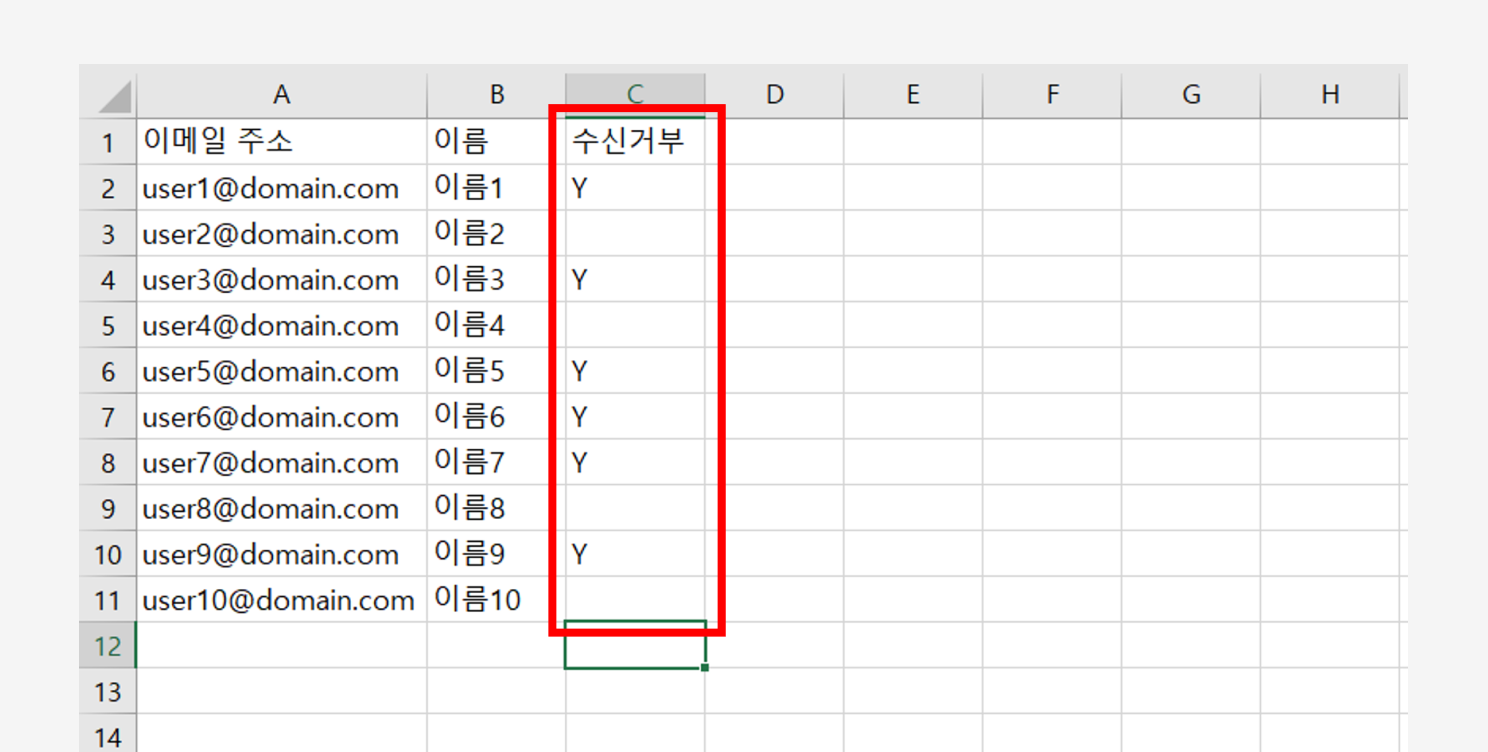This screenshot has height=752, width=1488.
Task: Click the 이메일 주소 header cell
Action: (x=281, y=142)
